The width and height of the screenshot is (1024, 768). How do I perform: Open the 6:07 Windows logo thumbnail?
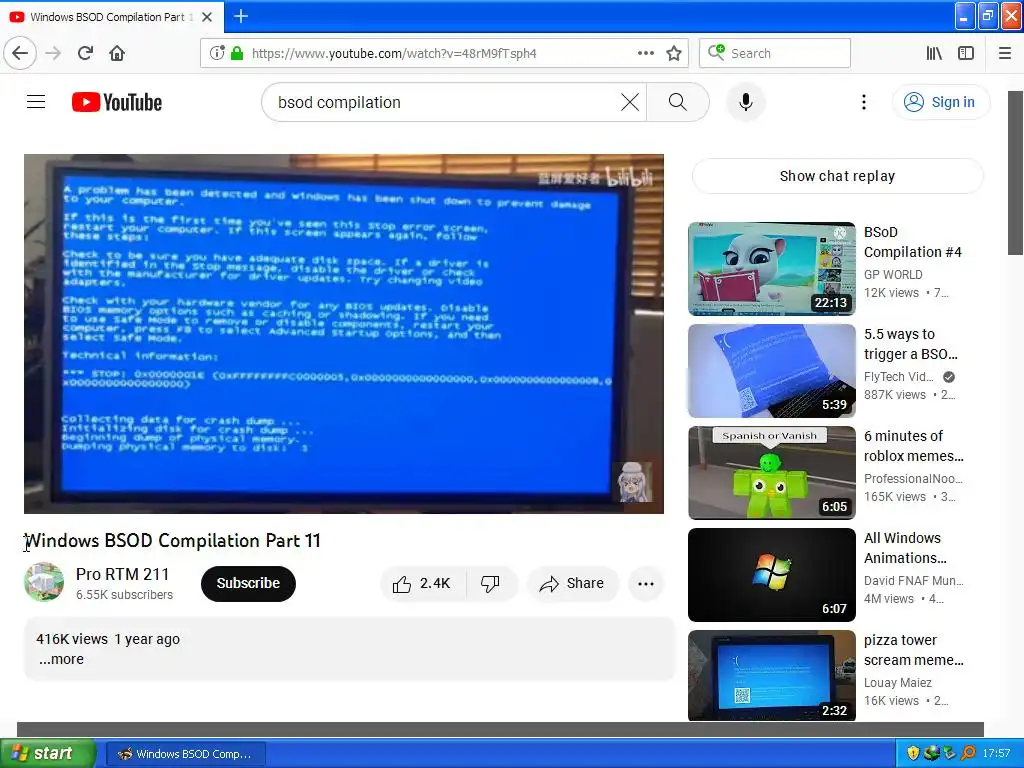coord(771,575)
